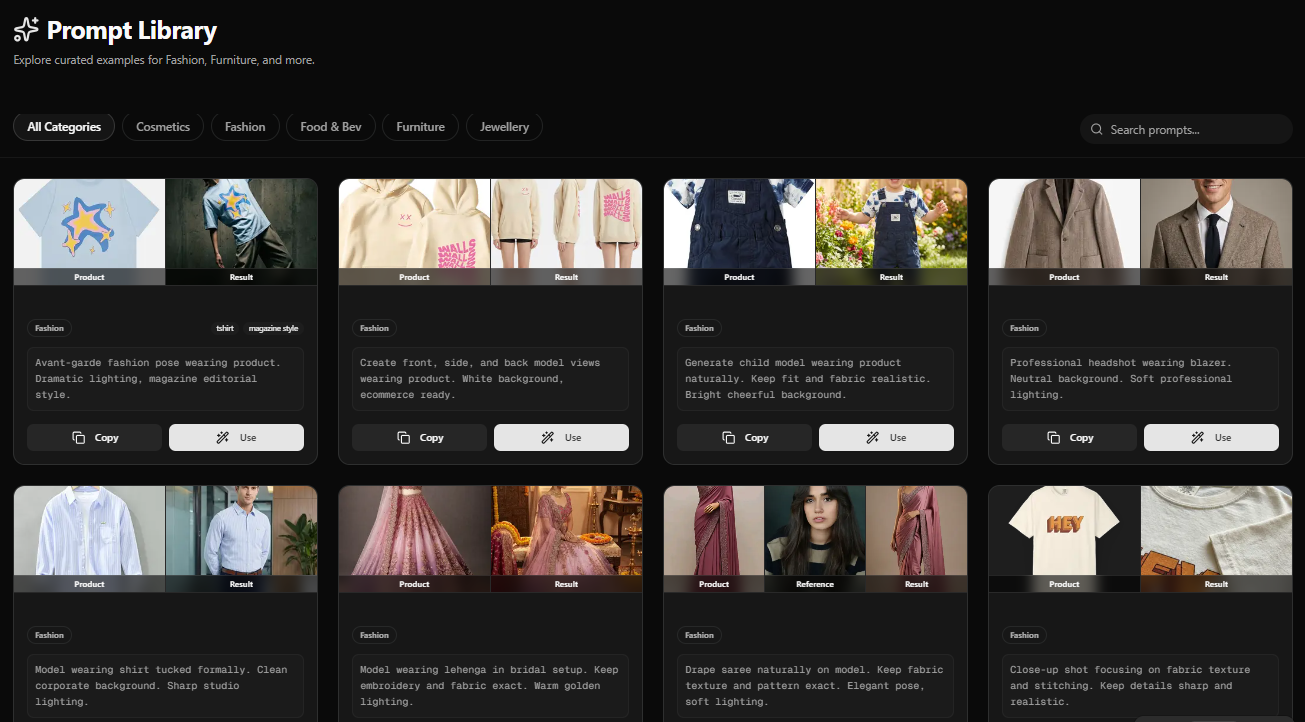The image size is (1305, 722).
Task: Click copy icon on blazer headshot card
Action: pos(1053,438)
